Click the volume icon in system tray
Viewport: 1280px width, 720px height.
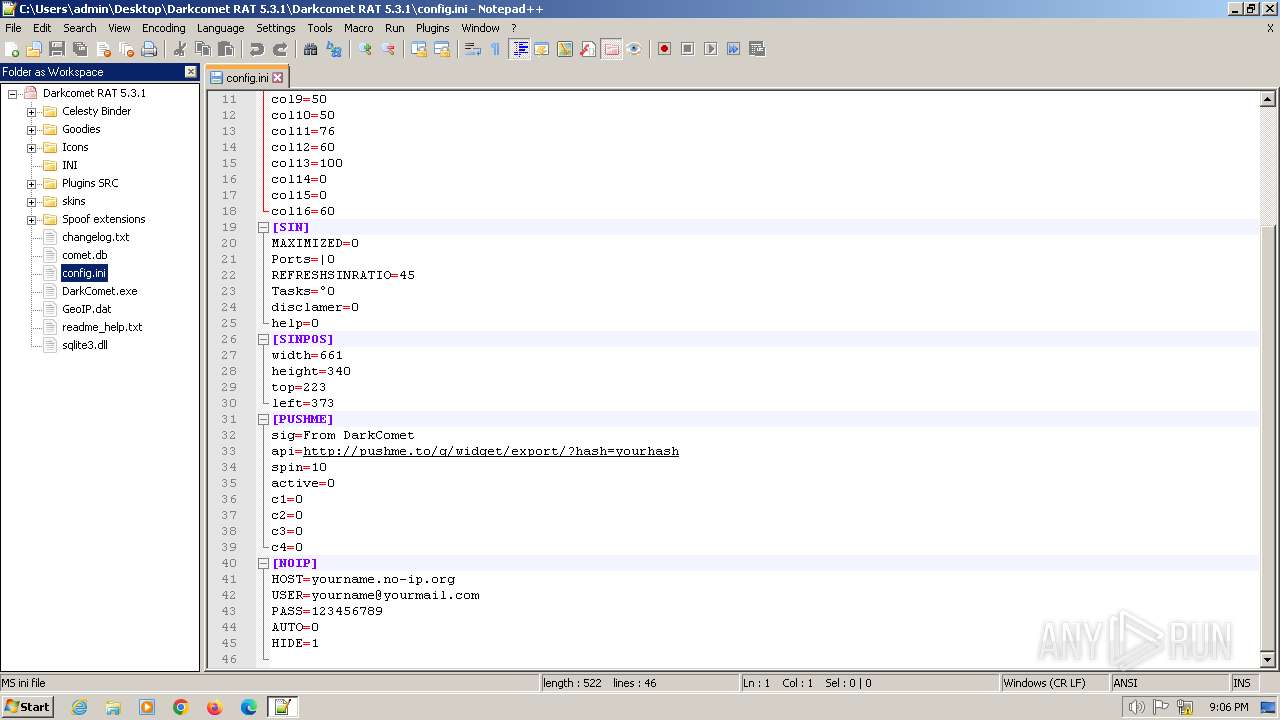pos(1137,707)
